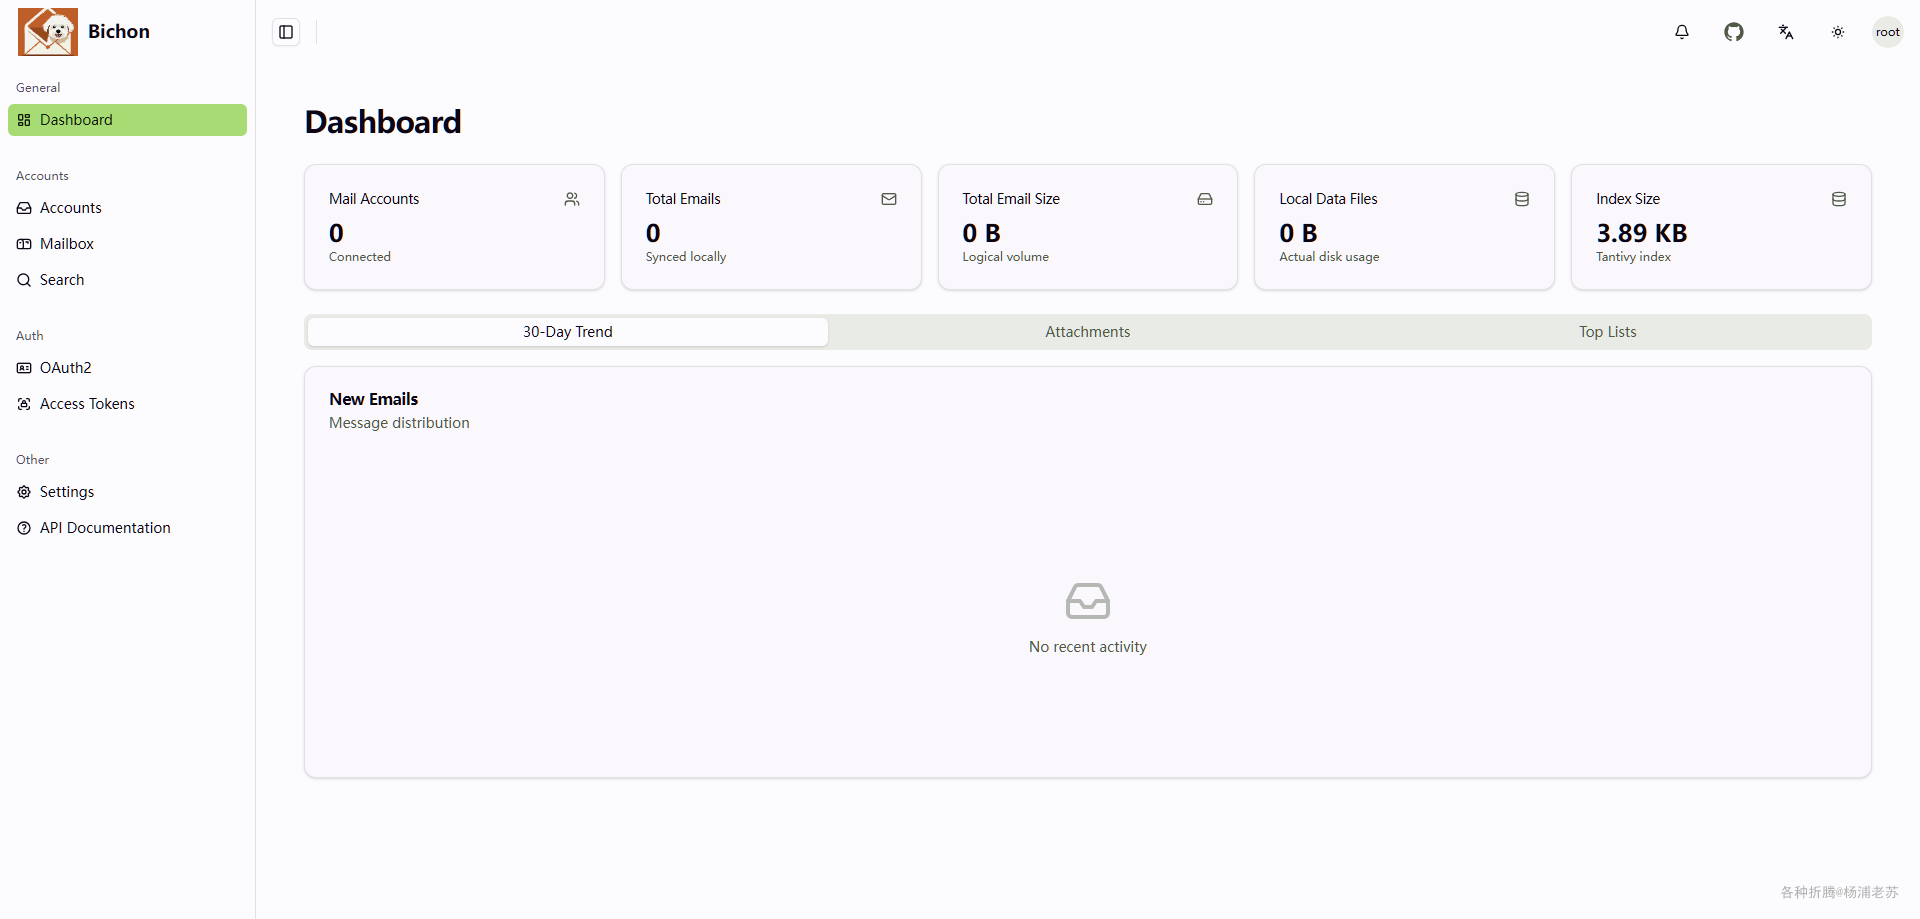
Task: Click the Mail Accounts card title
Action: [x=374, y=199]
